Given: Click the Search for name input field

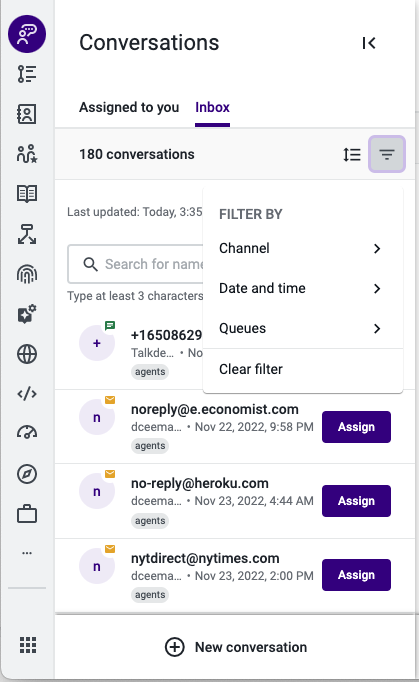Looking at the screenshot, I should [x=136, y=264].
